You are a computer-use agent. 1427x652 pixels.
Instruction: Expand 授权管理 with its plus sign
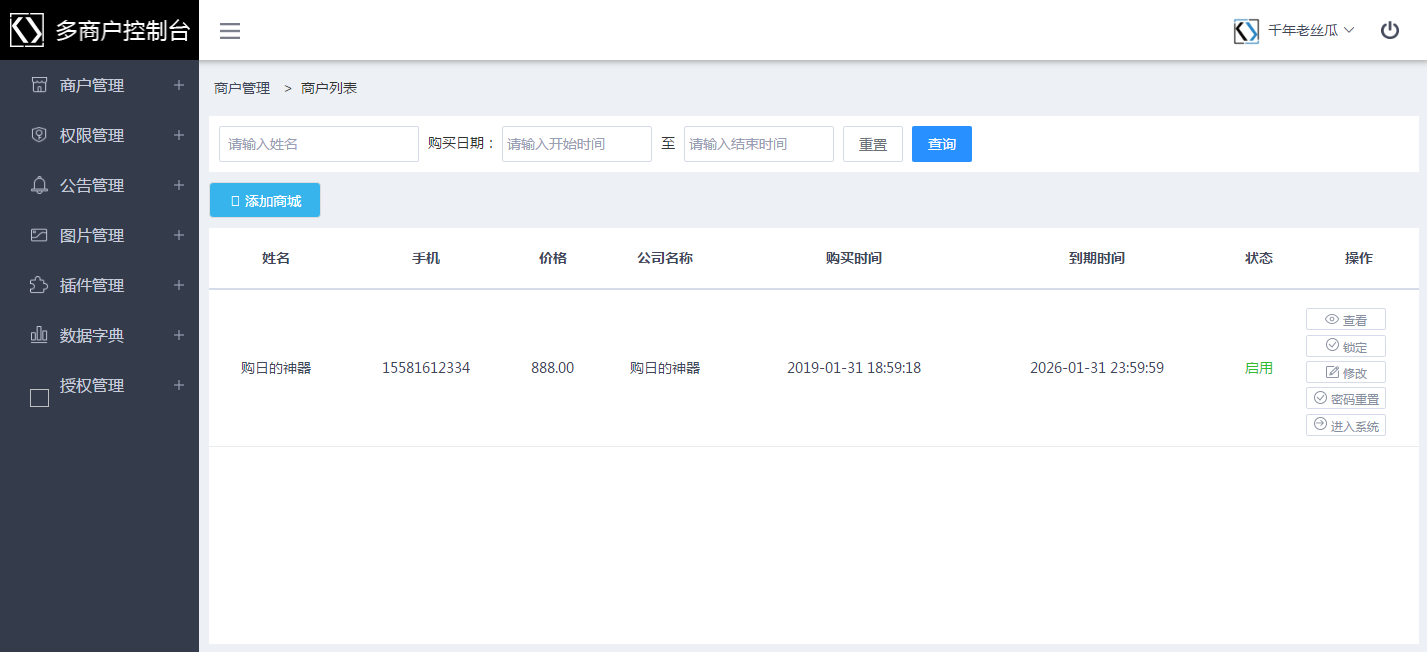pyautogui.click(x=179, y=385)
